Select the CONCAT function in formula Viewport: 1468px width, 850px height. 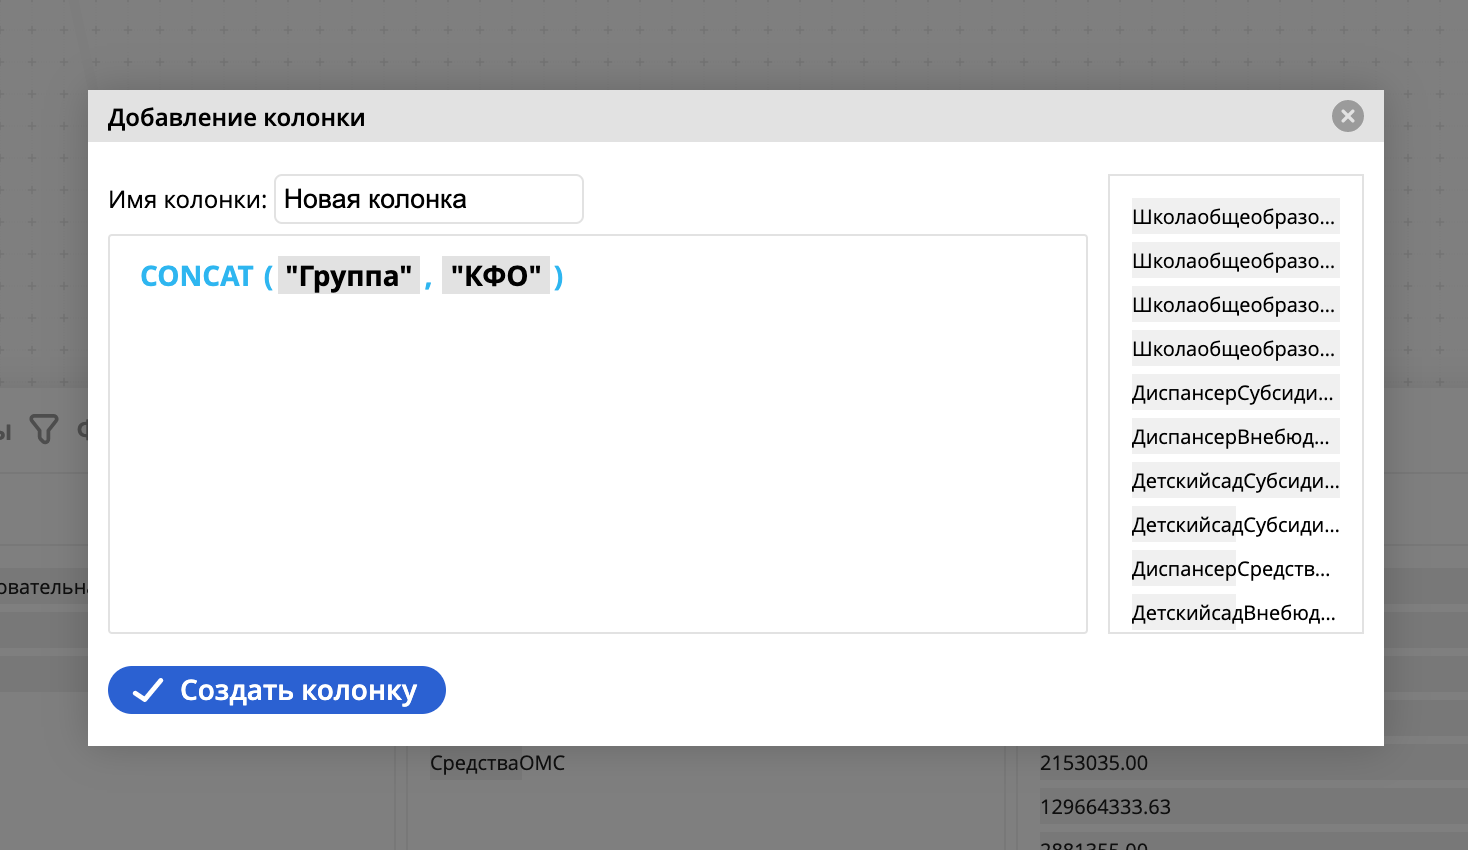(x=197, y=276)
